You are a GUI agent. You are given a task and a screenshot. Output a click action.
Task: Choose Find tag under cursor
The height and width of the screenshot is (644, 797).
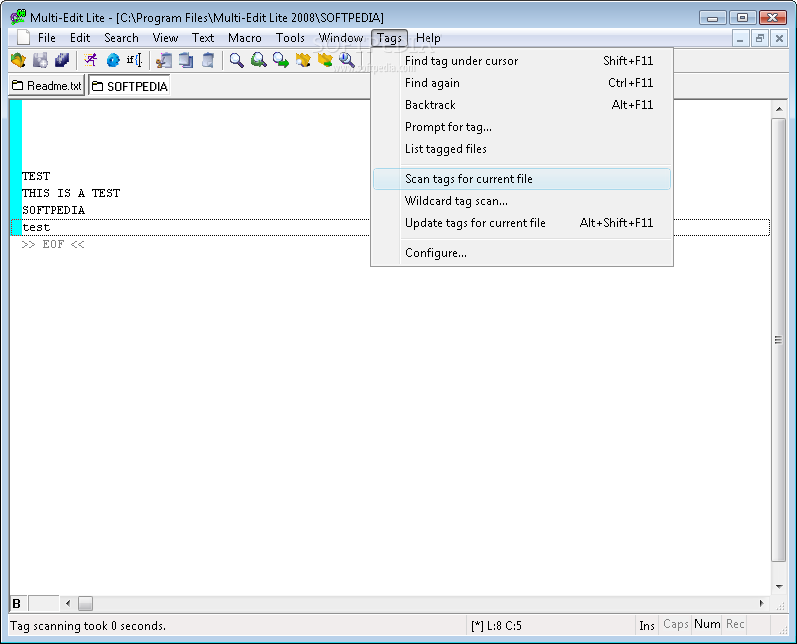[x=522, y=61]
